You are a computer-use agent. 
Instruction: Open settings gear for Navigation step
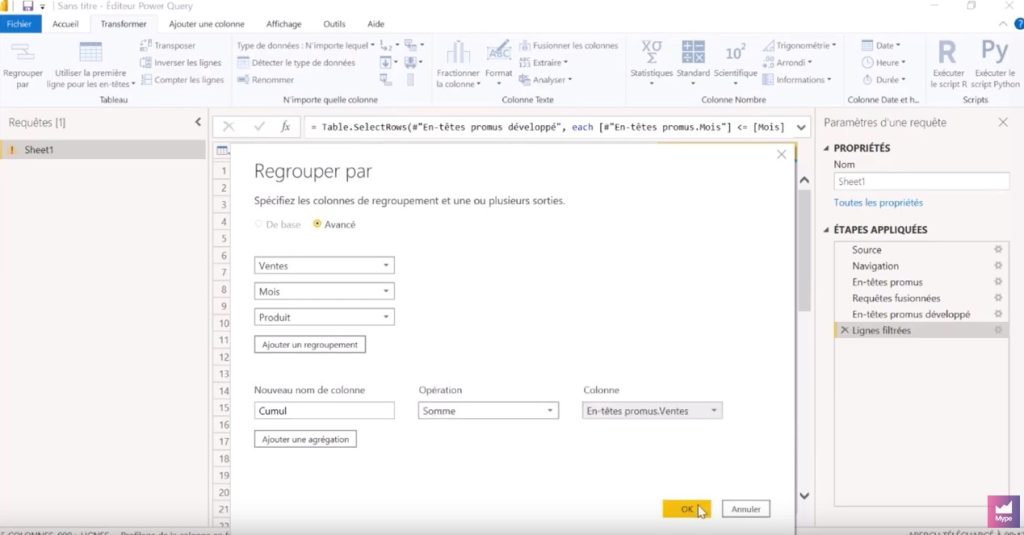[x=998, y=266]
